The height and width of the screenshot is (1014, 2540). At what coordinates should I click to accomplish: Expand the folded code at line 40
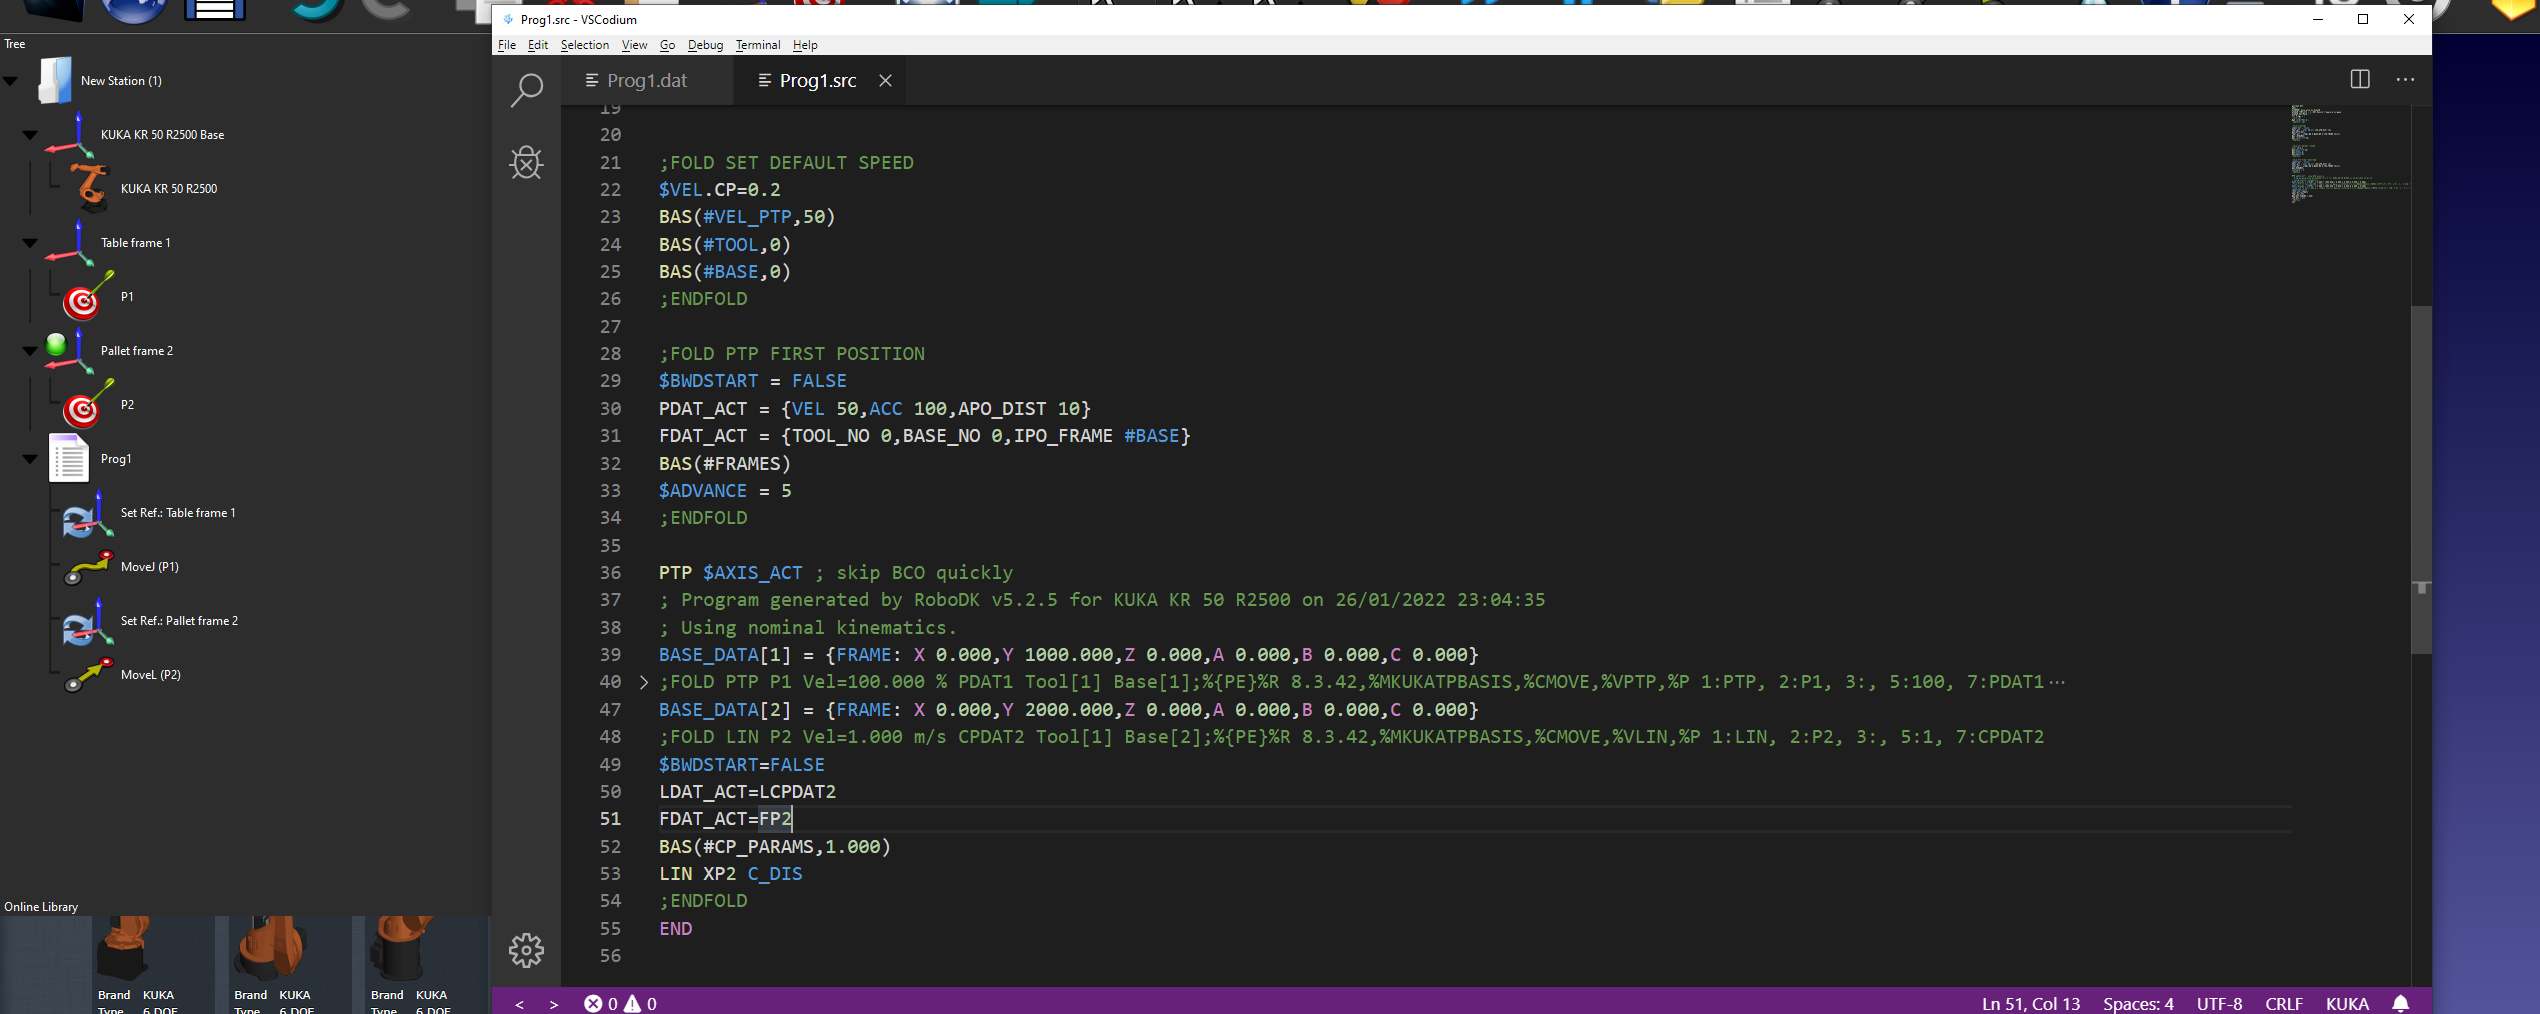tap(643, 682)
